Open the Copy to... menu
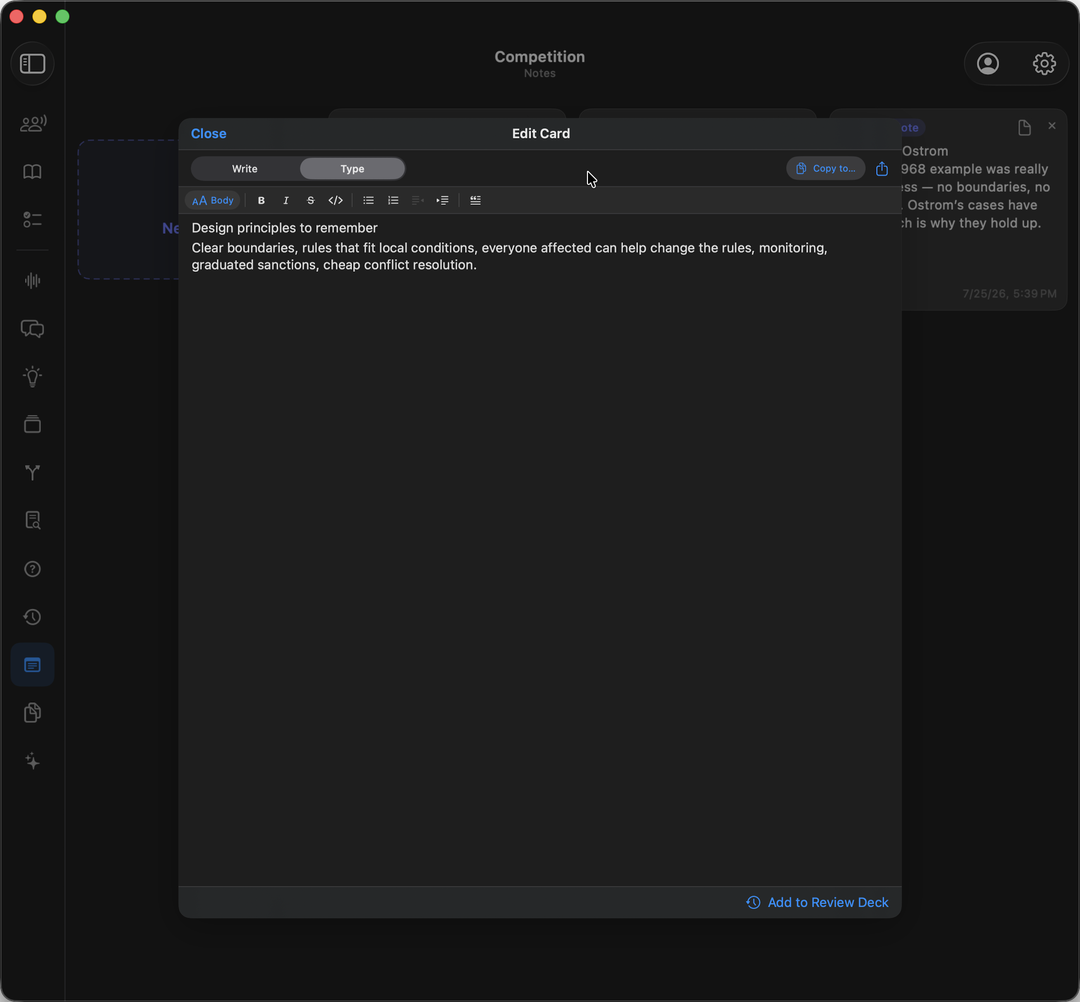Image resolution: width=1080 pixels, height=1002 pixels. 825,169
